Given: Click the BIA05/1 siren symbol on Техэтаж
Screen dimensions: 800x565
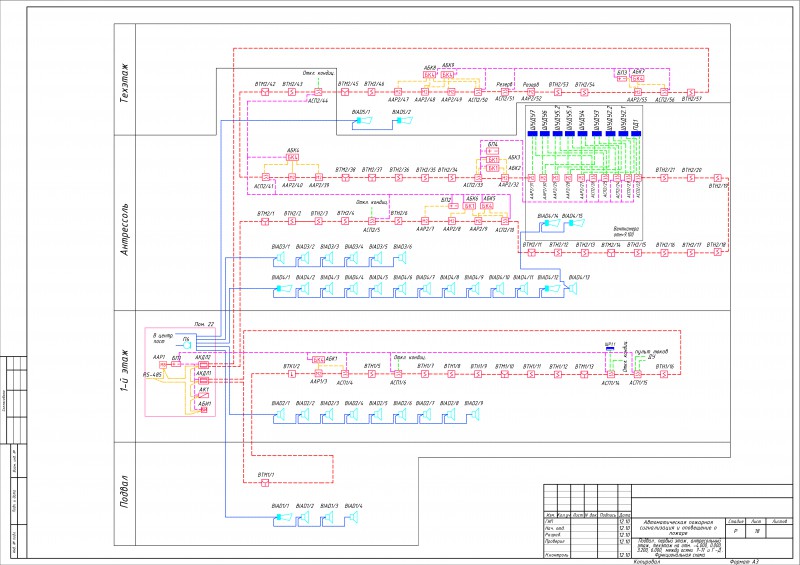Looking at the screenshot, I should tap(363, 120).
